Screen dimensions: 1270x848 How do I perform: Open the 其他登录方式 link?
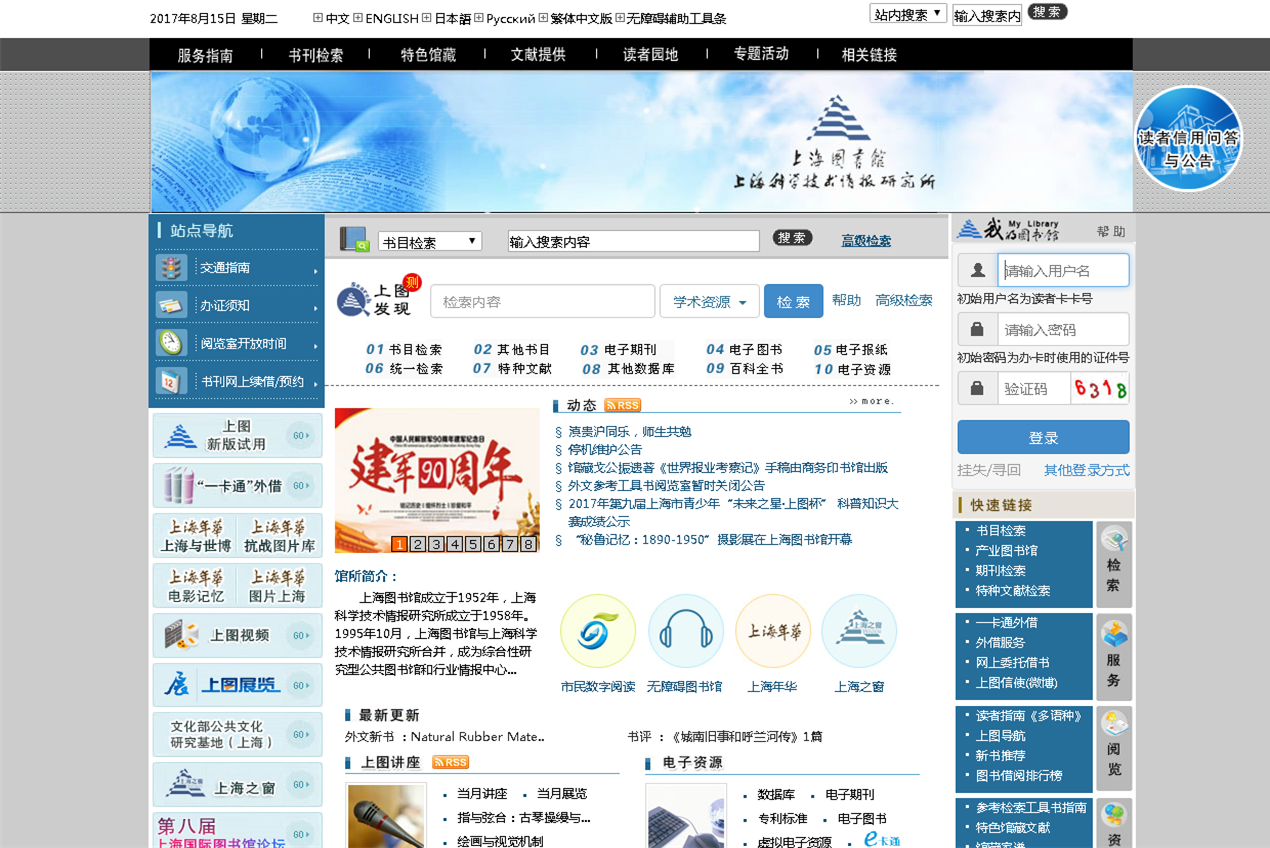[x=1087, y=470]
